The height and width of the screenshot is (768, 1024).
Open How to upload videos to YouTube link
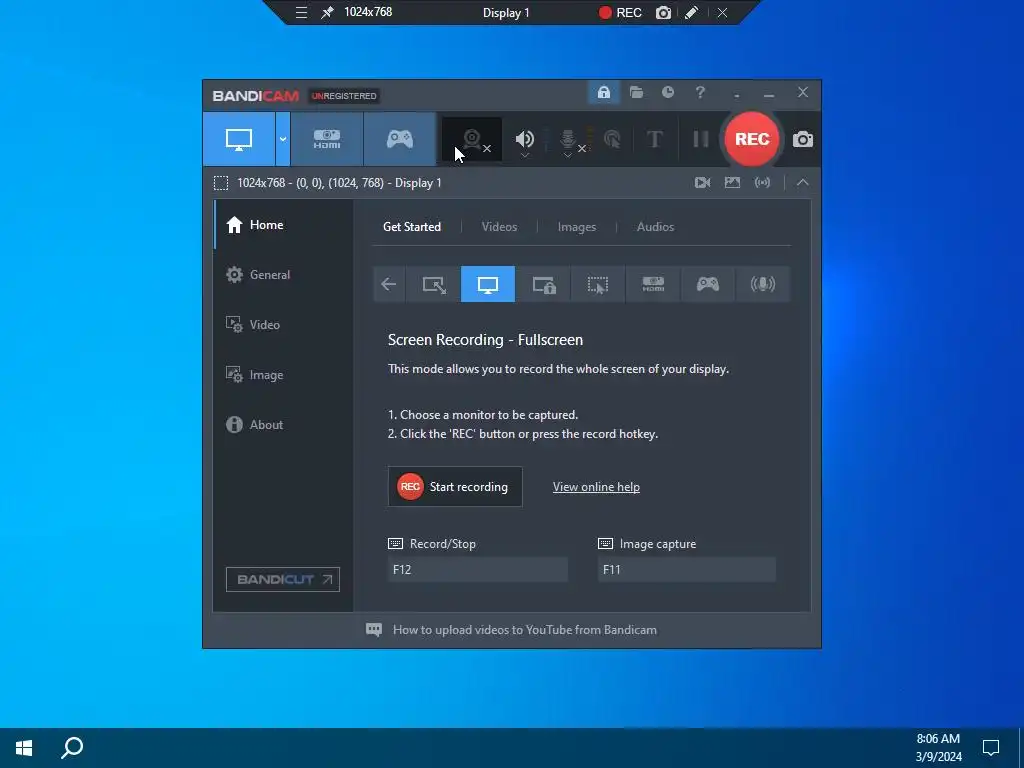click(x=524, y=630)
